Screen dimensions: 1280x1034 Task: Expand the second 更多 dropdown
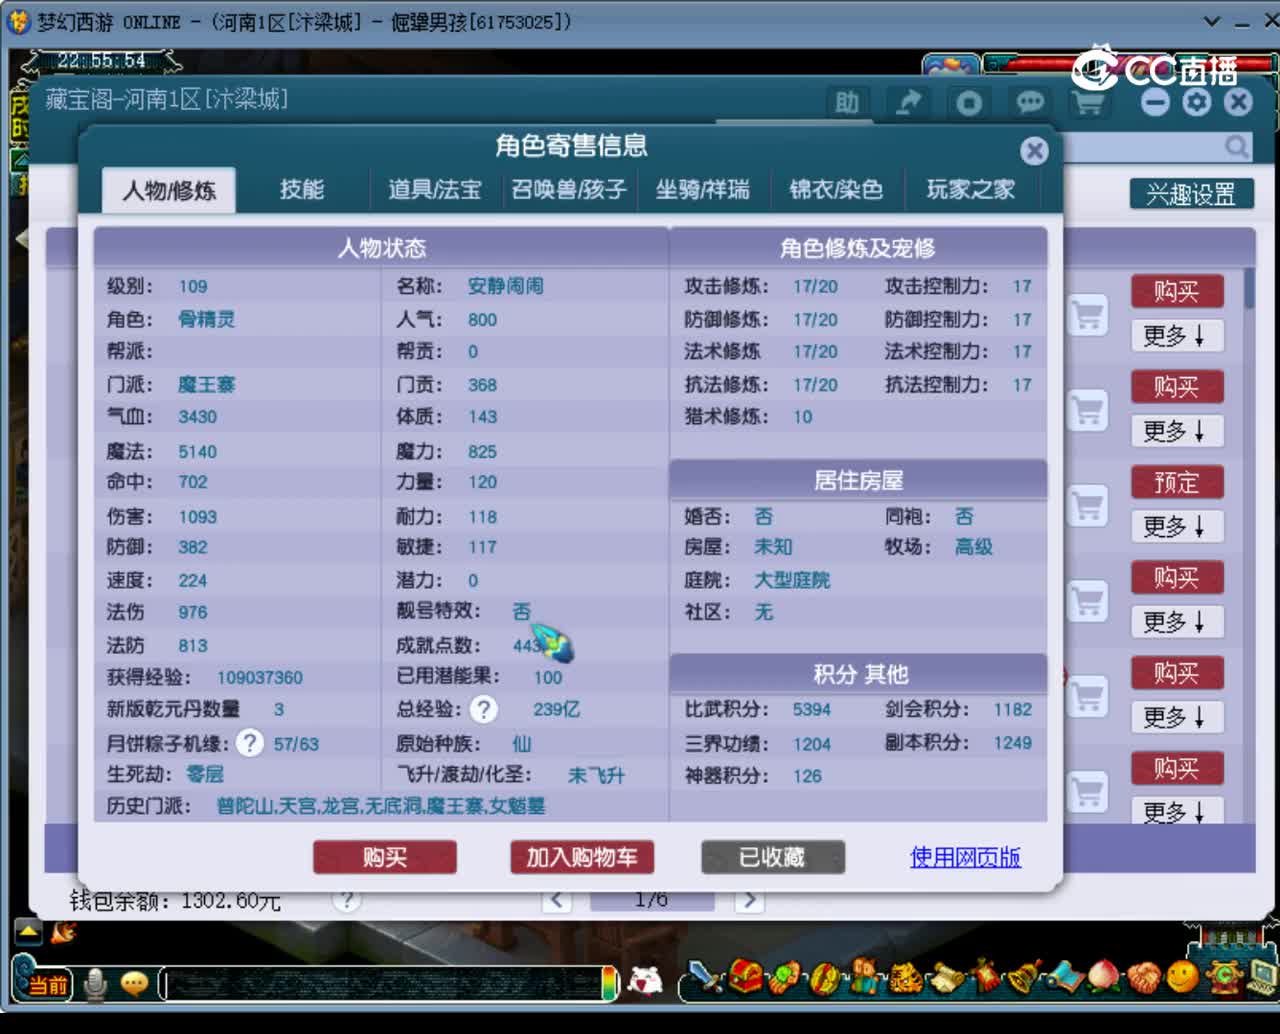point(1176,431)
